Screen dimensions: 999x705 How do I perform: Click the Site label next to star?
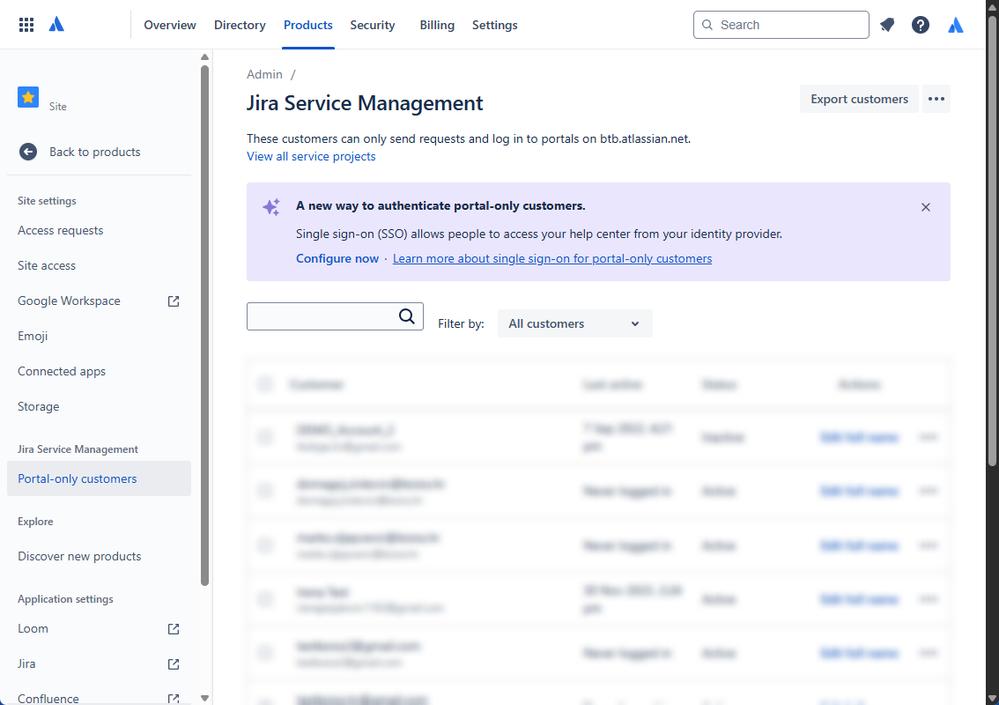click(58, 107)
